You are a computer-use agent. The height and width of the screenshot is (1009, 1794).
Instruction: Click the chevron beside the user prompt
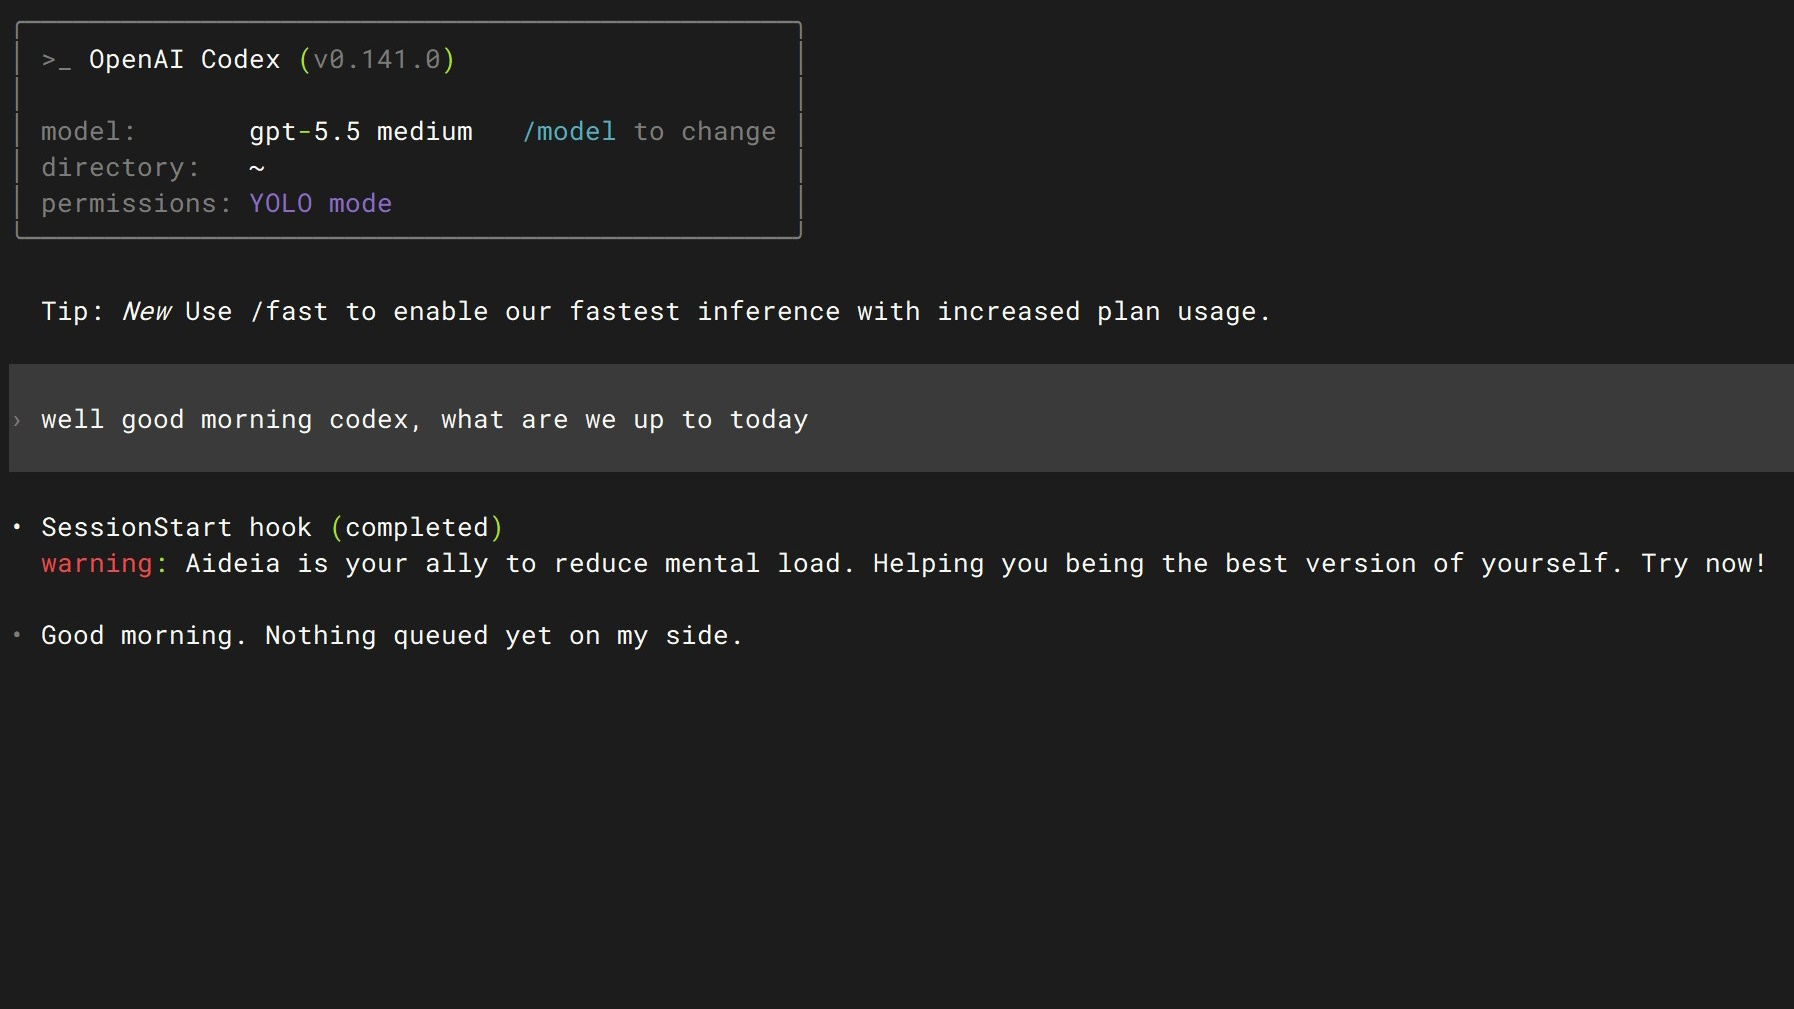pos(17,421)
